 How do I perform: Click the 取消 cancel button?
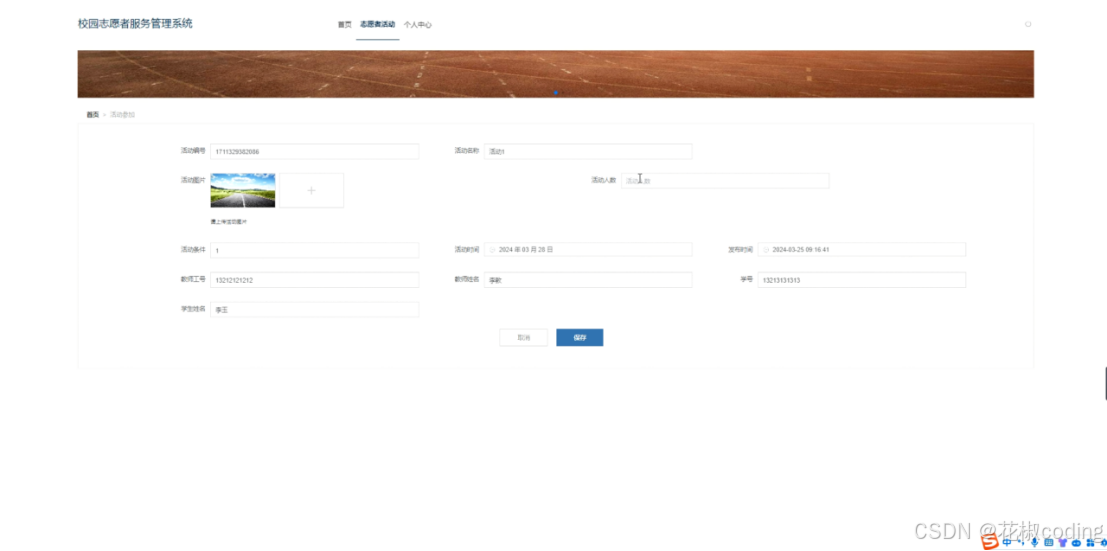pos(523,338)
